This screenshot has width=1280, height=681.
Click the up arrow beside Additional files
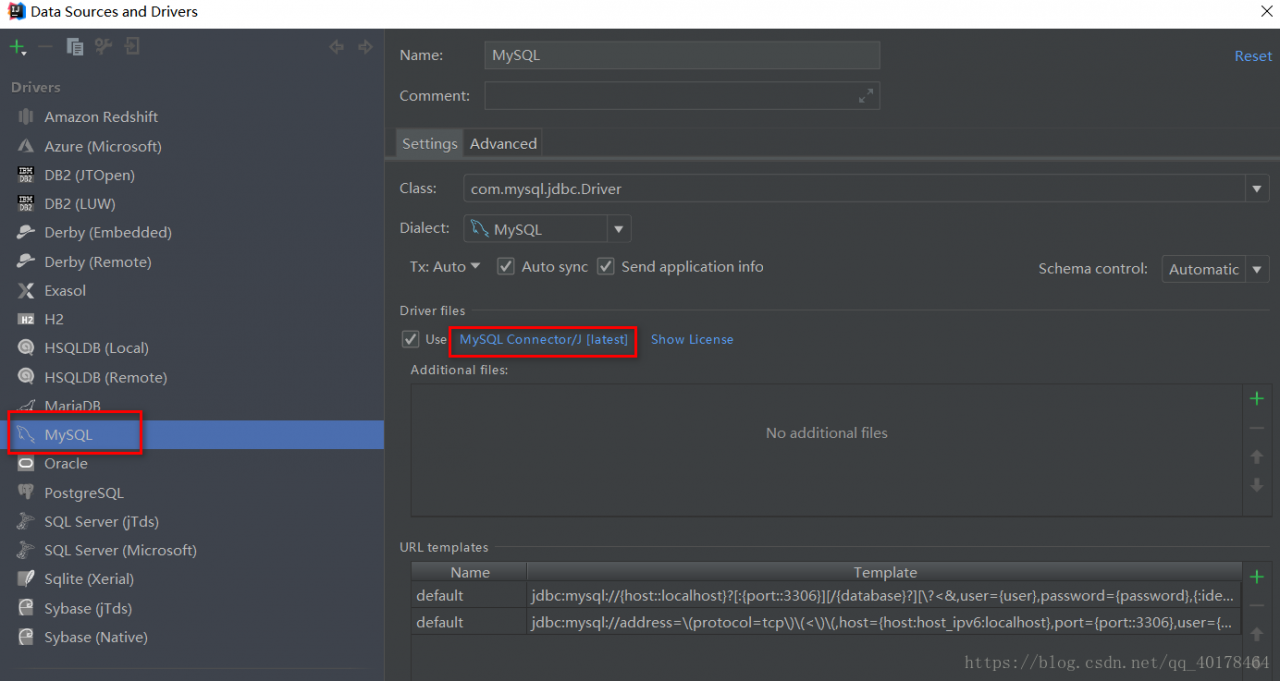1257,457
